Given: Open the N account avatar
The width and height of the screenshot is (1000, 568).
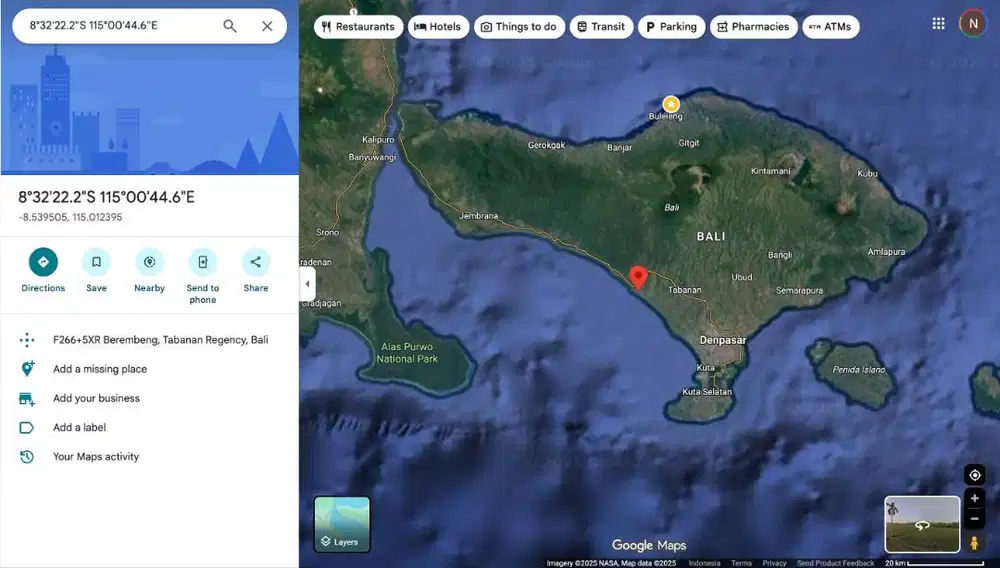Looking at the screenshot, I should point(973,24).
